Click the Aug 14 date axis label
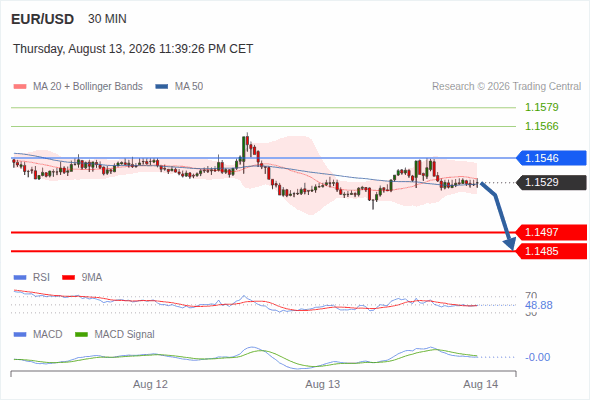Screen dimensions: 590x400 (481, 384)
